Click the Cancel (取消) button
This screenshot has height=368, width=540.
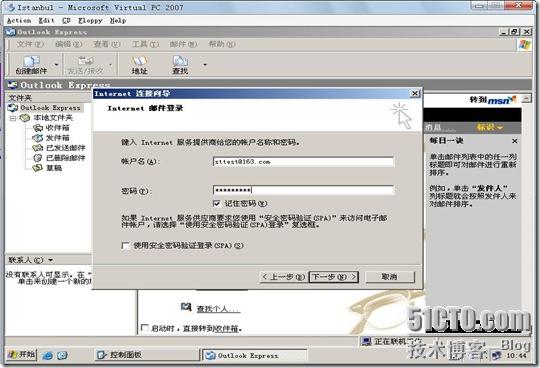tap(390, 277)
